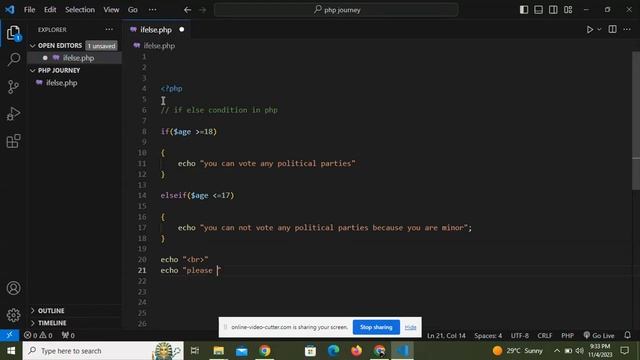Change CRLF end of line sequence
Image resolution: width=640 pixels, height=360 pixels.
click(x=544, y=336)
